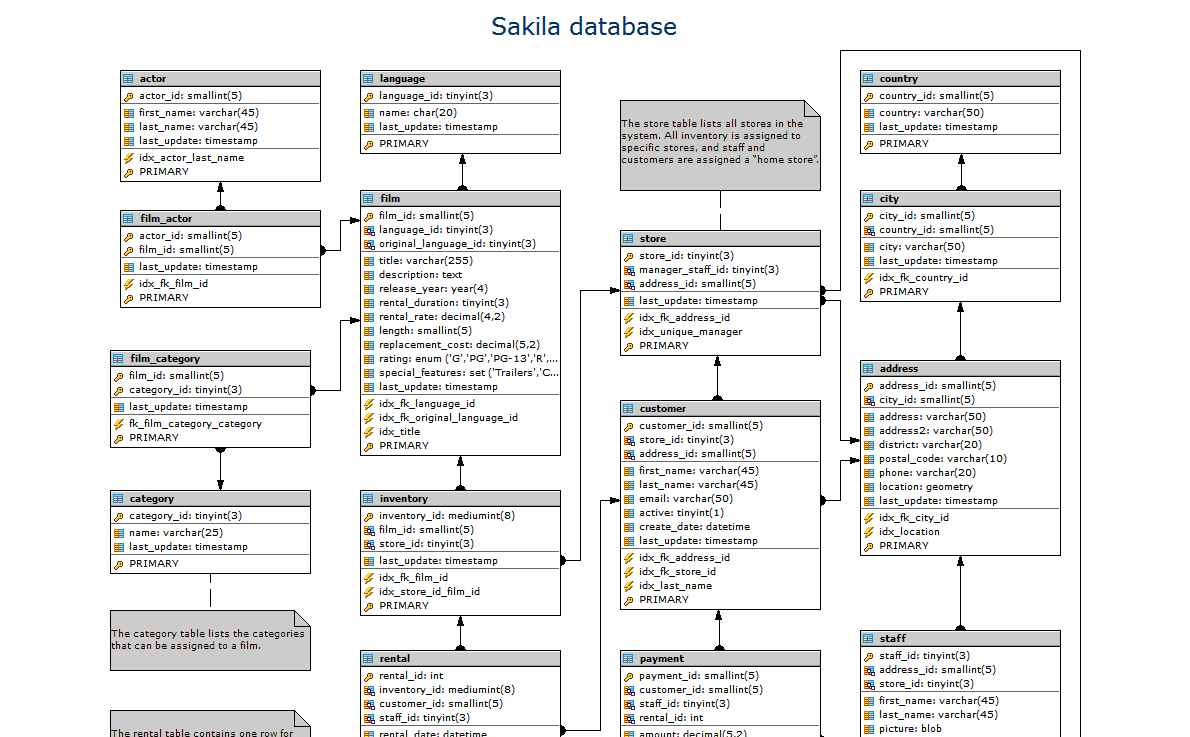Click the picture: blob column in staff table
Viewport: 1190px width, 737px height.
pyautogui.click(x=910, y=729)
